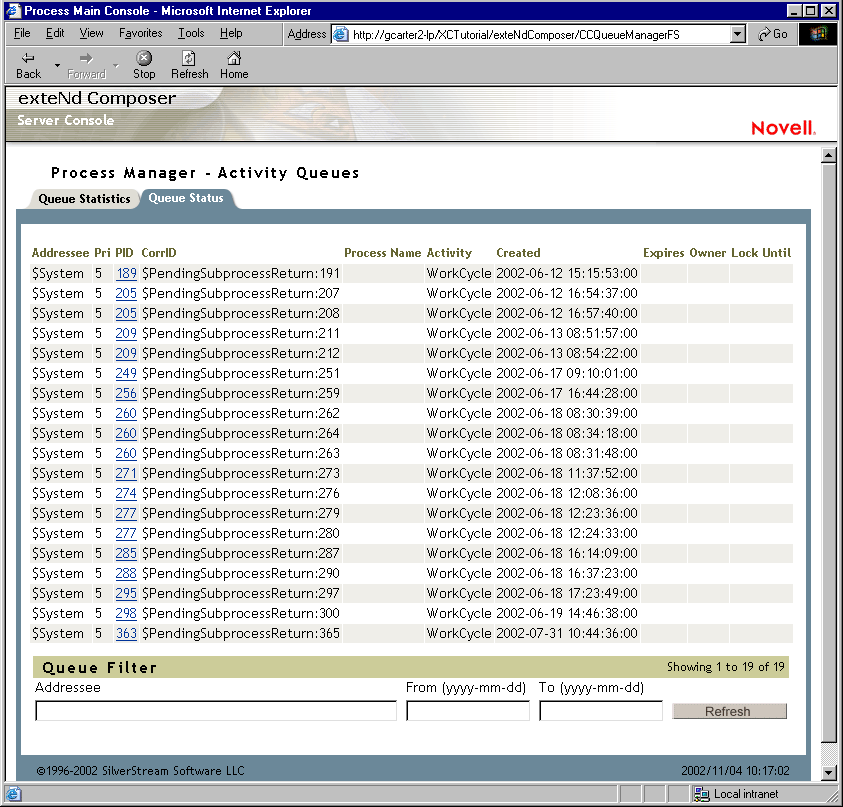Image resolution: width=843 pixels, height=807 pixels.
Task: Switch to the Queue Statistics tab
Action: tap(84, 199)
